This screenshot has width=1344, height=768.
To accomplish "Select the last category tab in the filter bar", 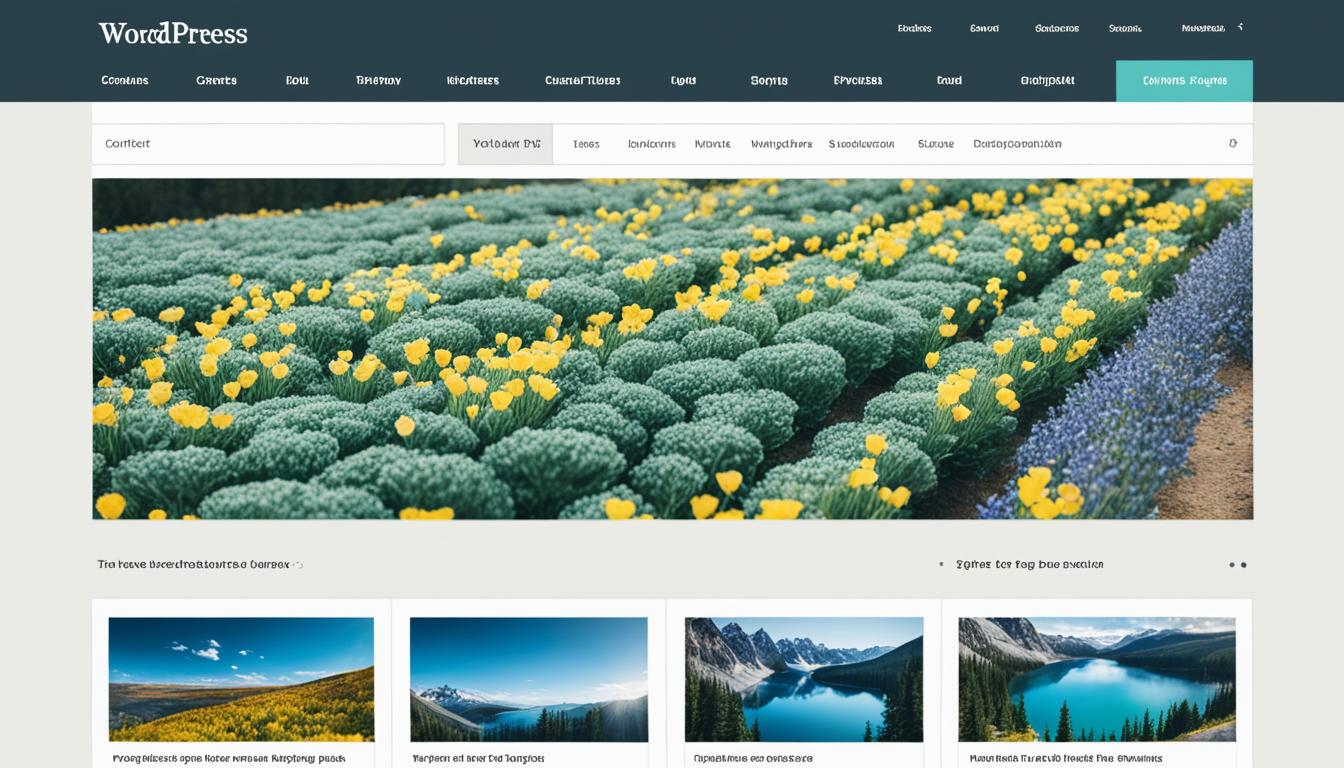I will (x=1018, y=143).
